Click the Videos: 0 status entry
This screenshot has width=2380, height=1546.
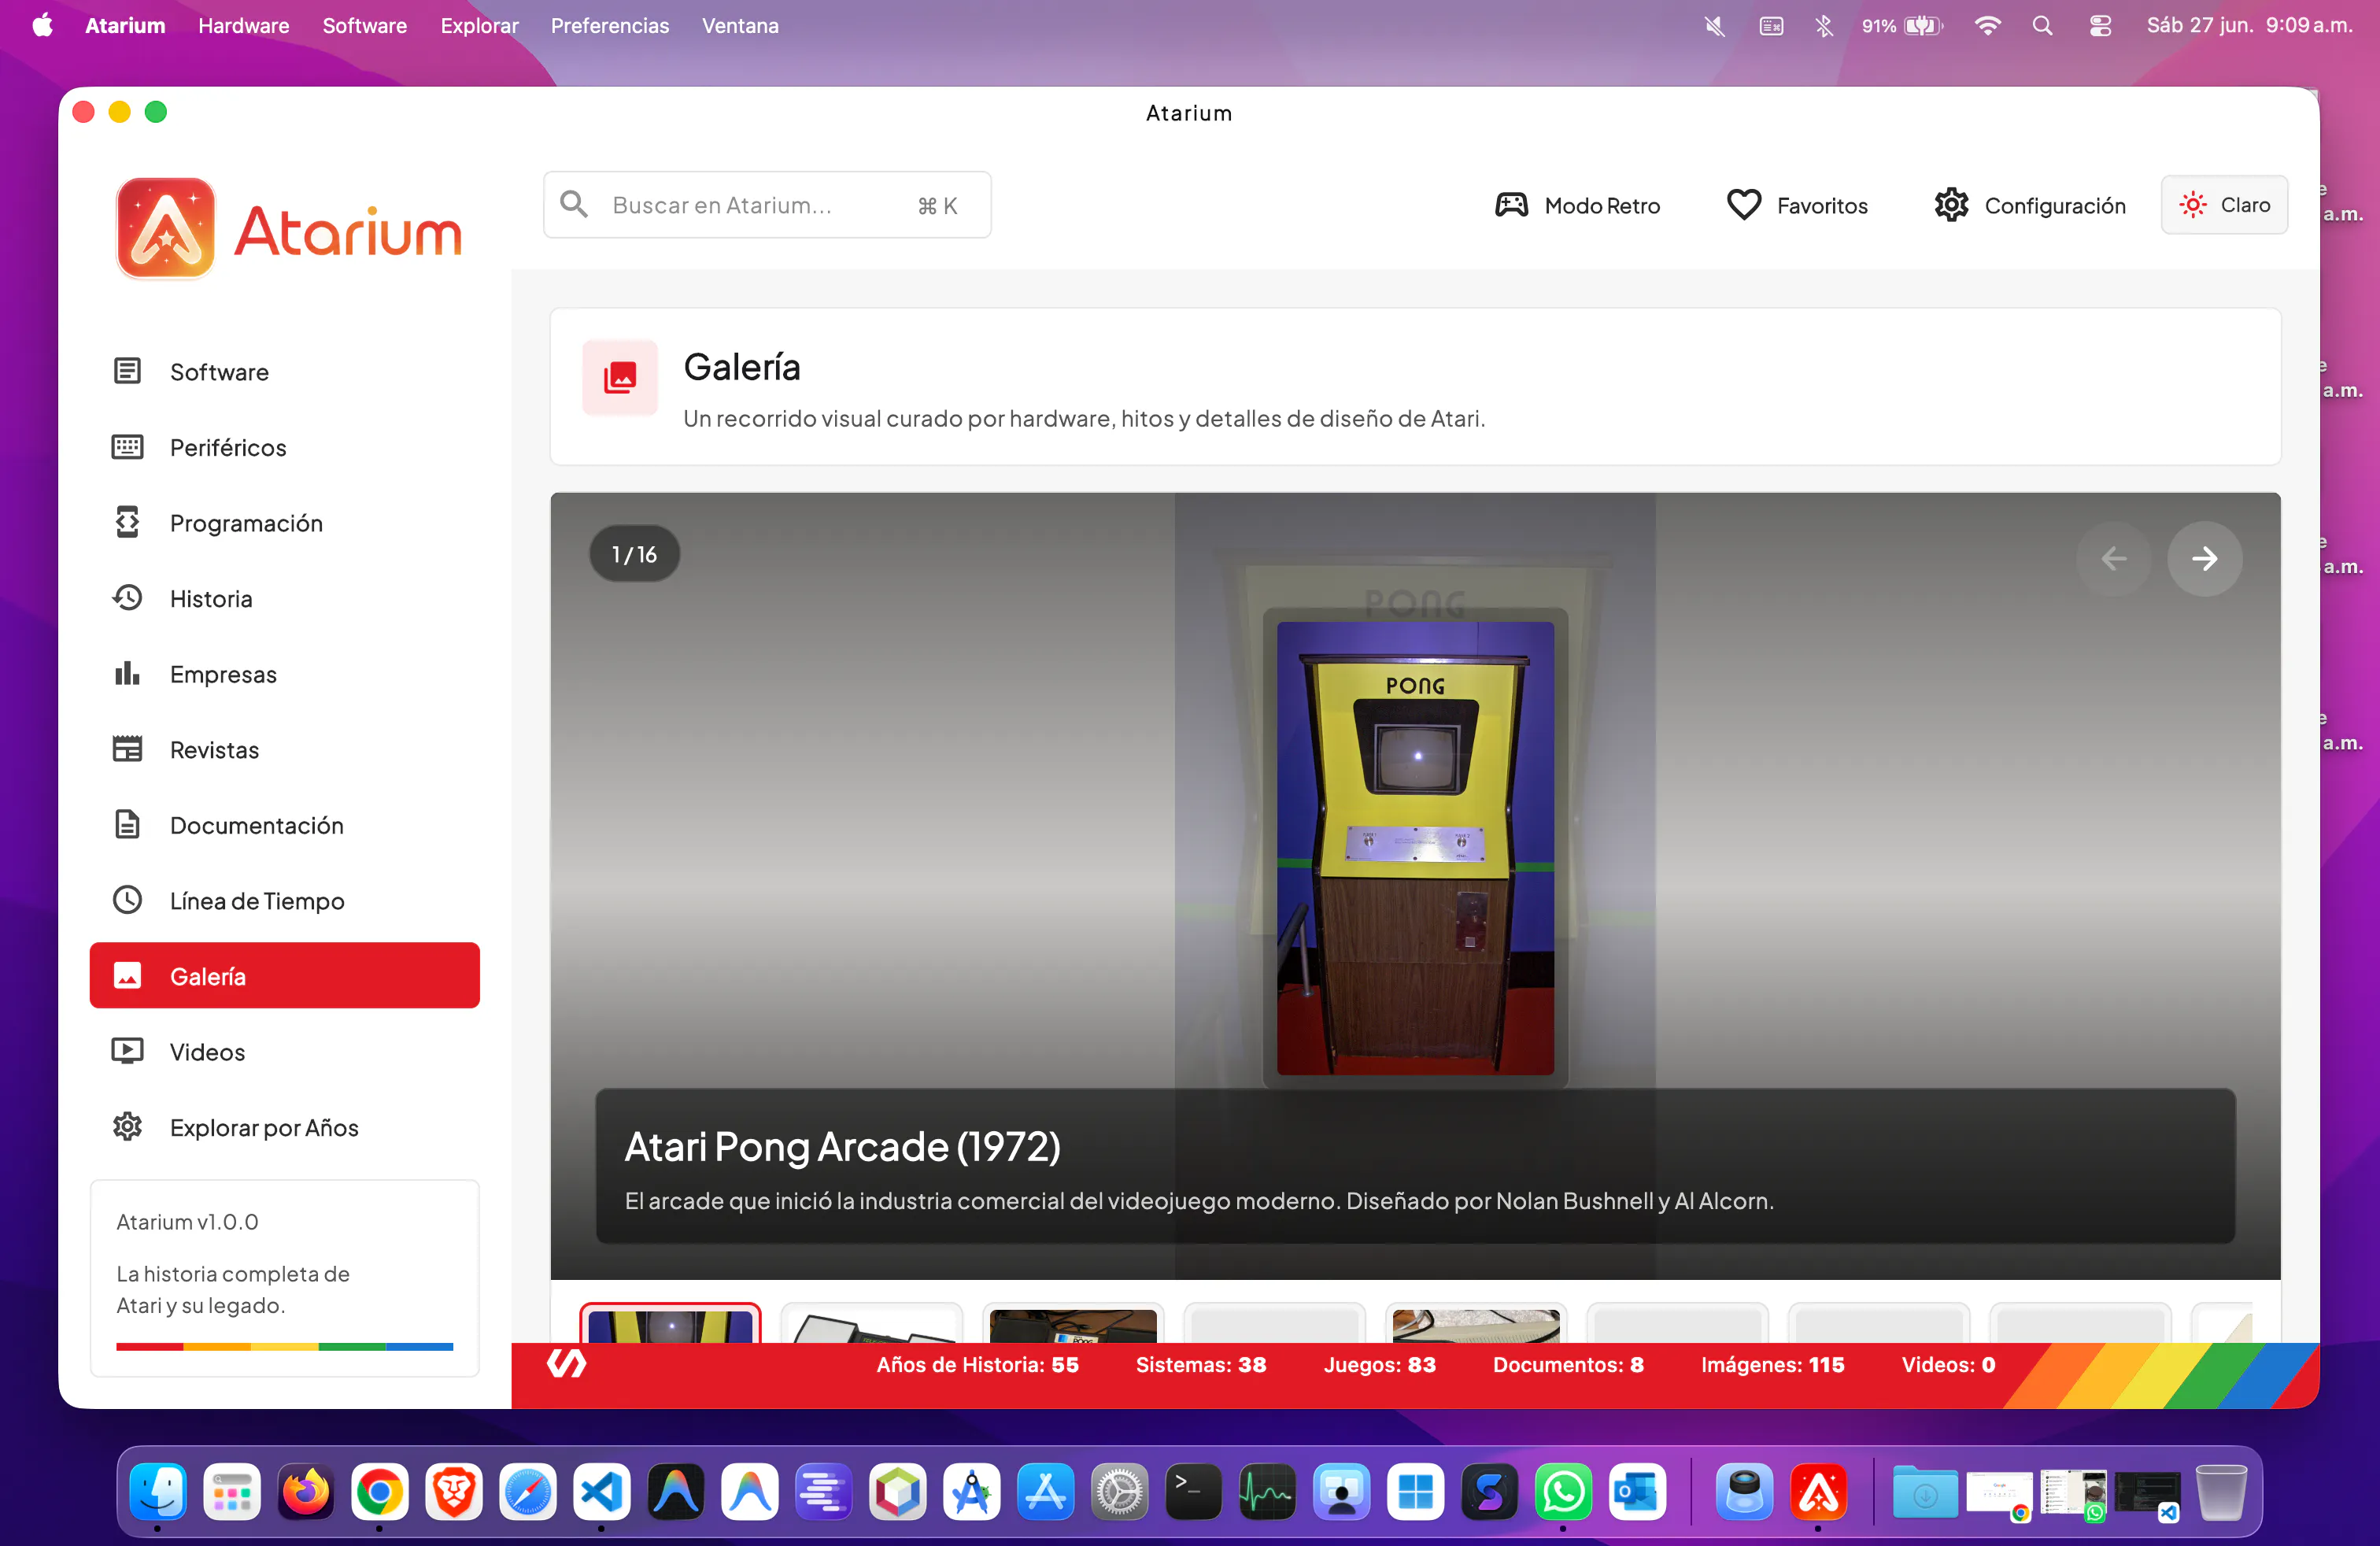coord(1947,1364)
